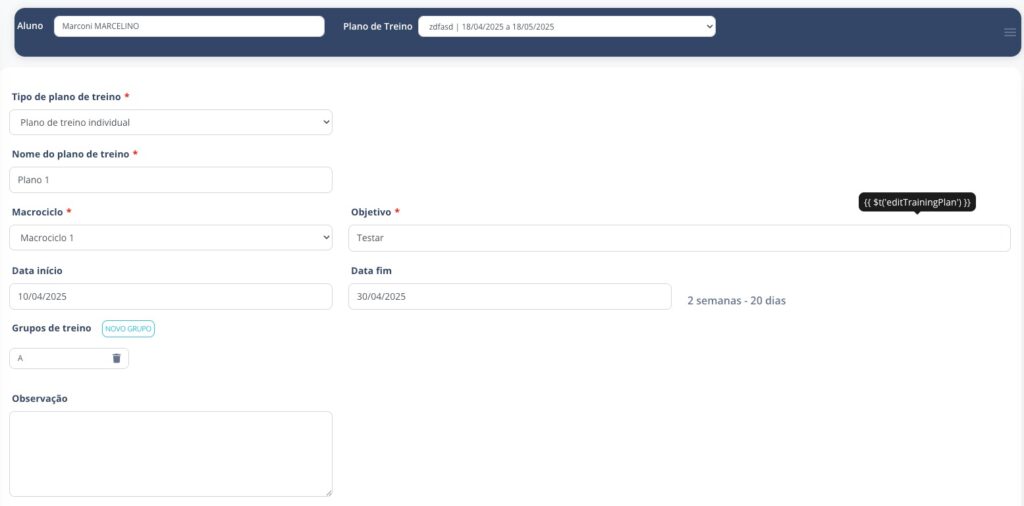
Task: Click the '2 semanas - 20 dias' duration text
Action: point(736,300)
